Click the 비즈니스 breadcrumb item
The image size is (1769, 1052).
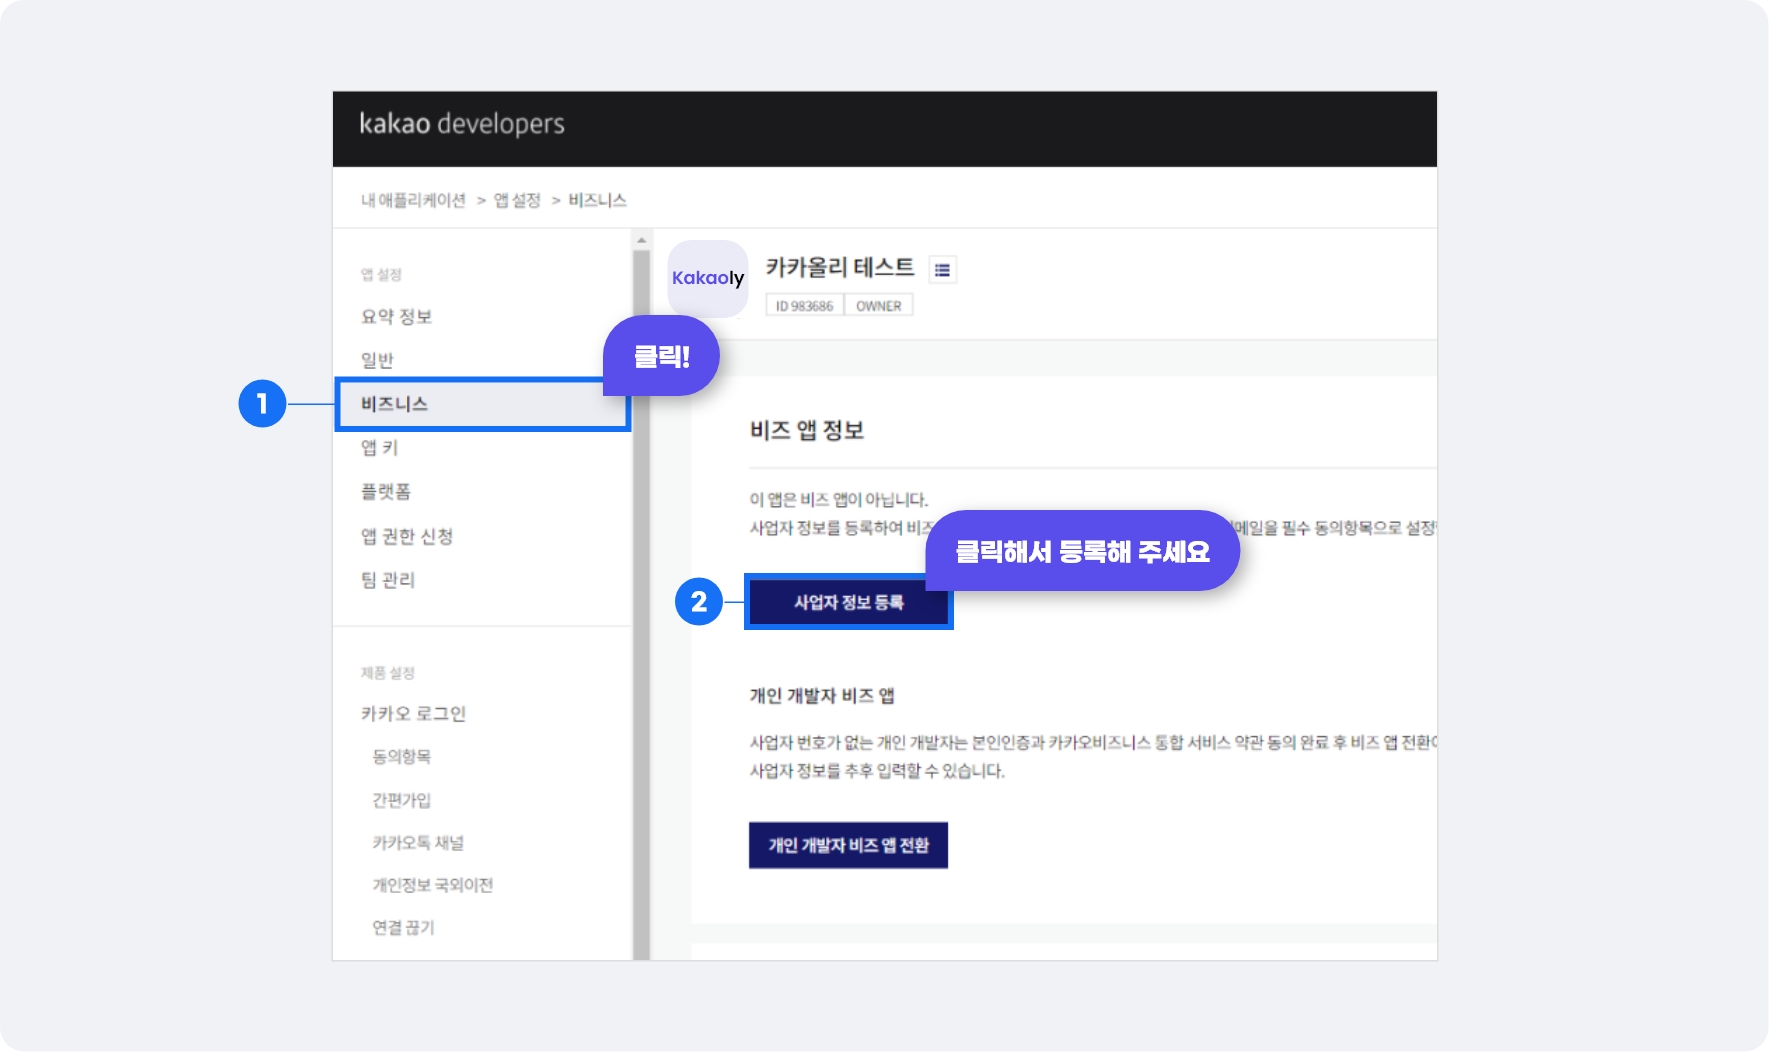coord(597,200)
